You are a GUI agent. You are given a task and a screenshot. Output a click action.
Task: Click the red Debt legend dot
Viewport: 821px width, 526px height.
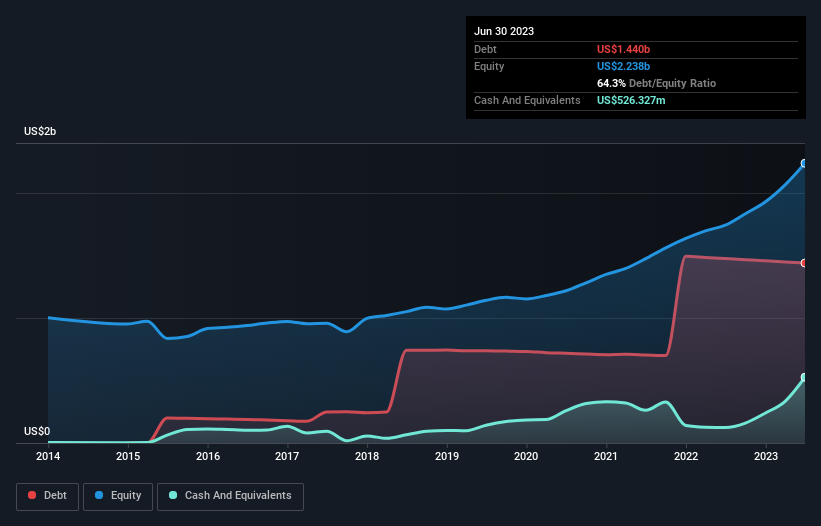(32, 495)
